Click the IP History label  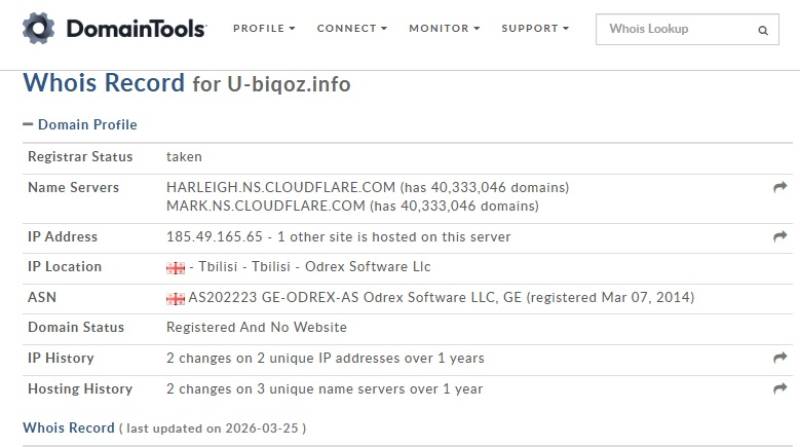[x=61, y=358]
